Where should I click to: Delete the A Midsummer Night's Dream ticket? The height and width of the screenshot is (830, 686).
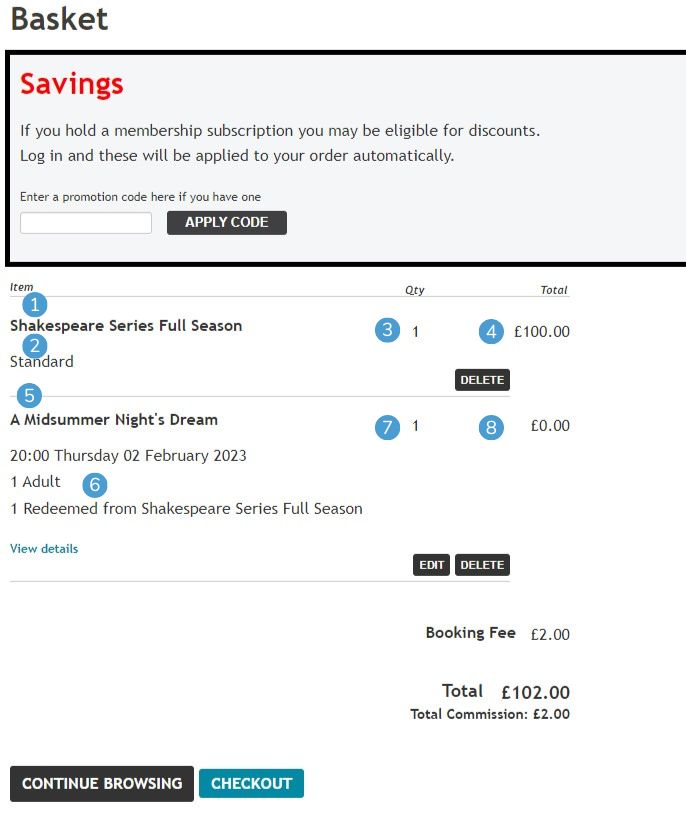(x=481, y=564)
